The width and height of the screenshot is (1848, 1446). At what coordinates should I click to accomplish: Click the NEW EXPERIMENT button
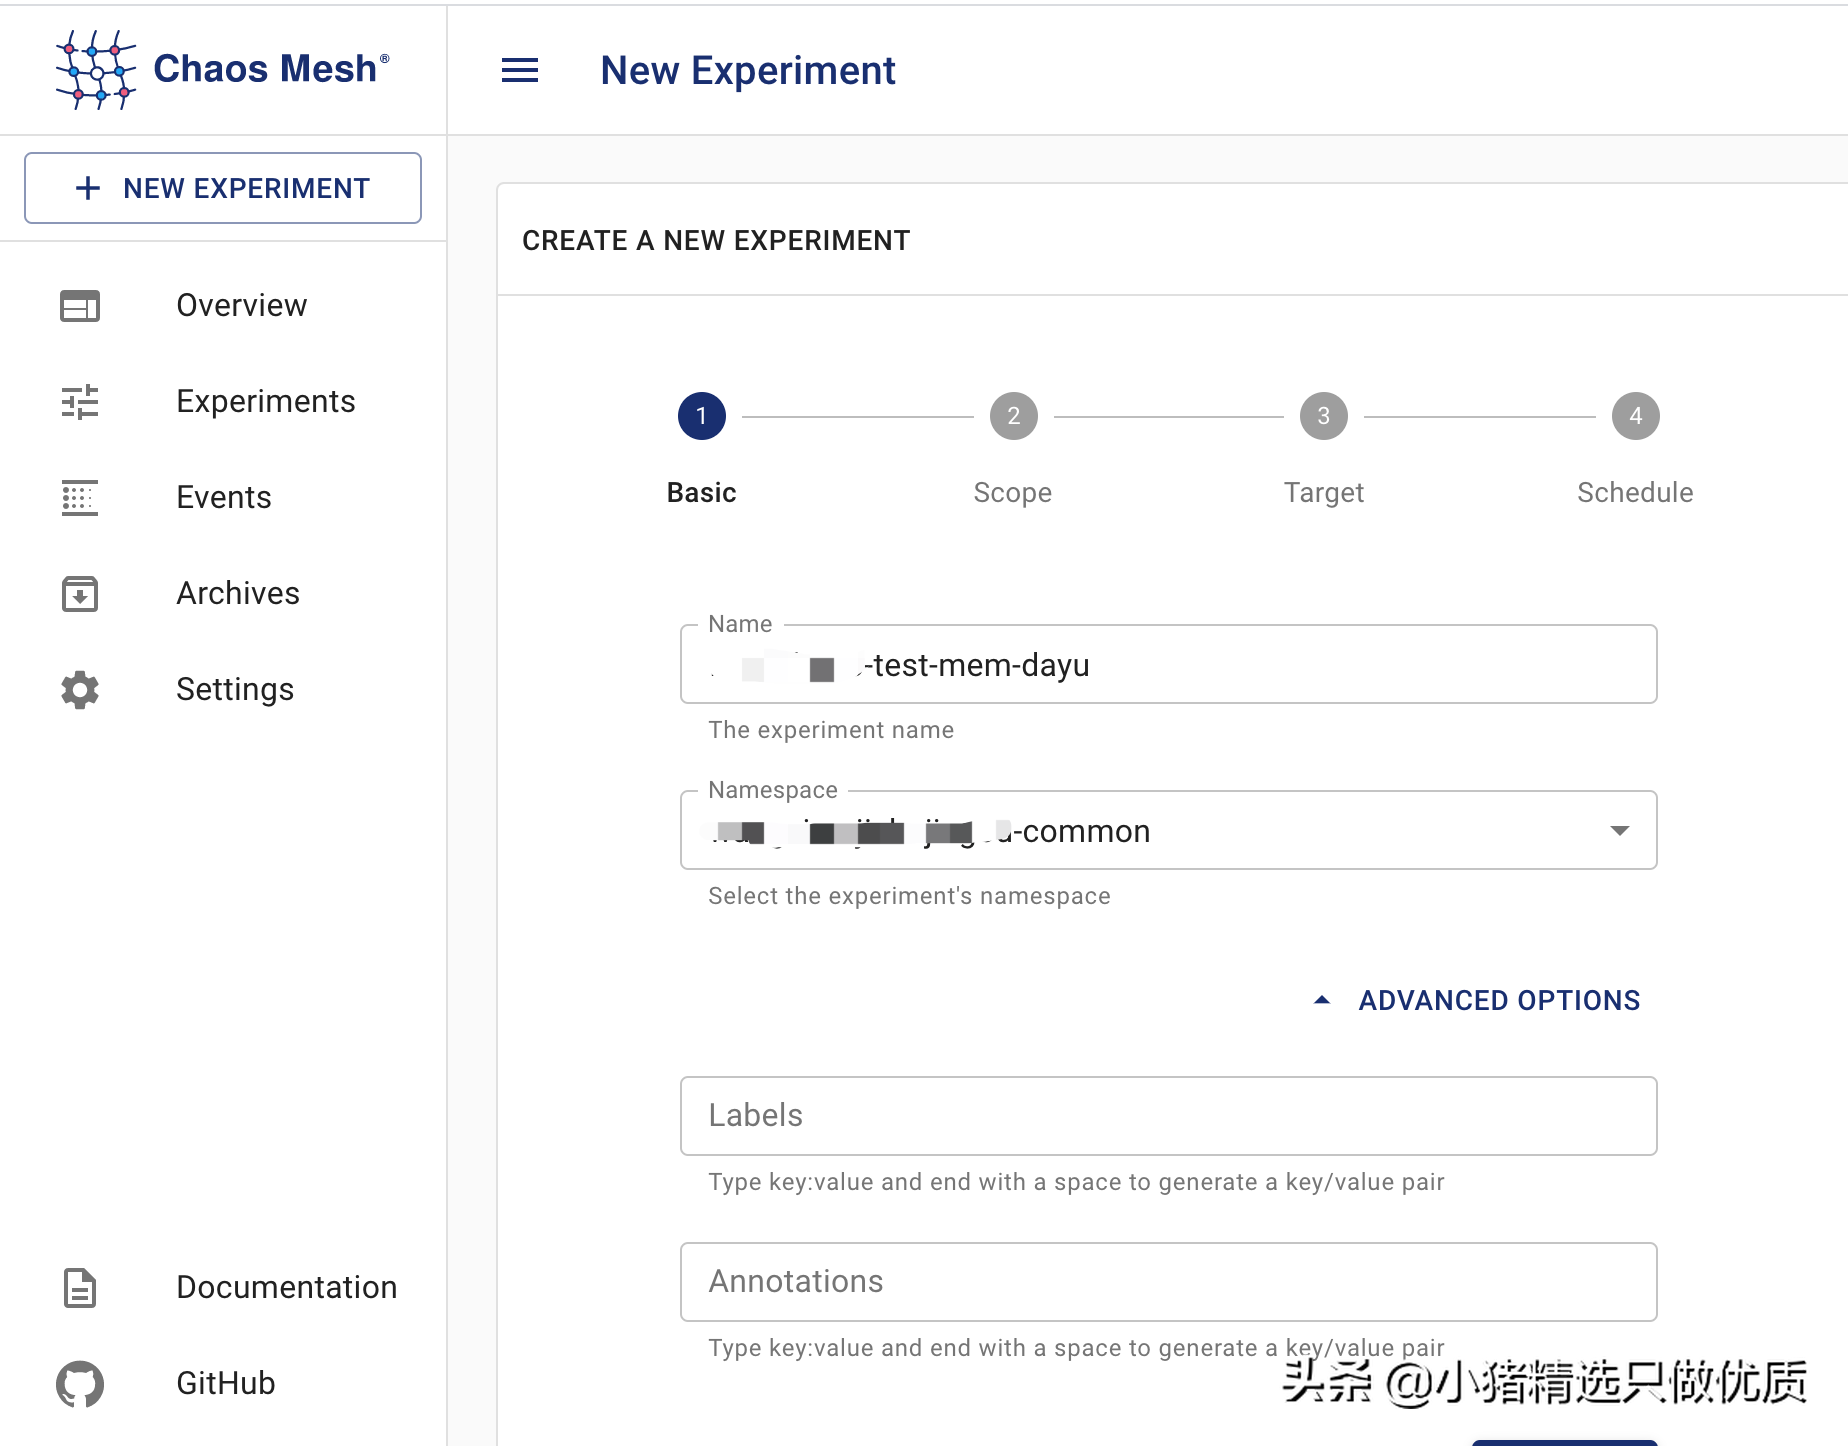coord(223,188)
